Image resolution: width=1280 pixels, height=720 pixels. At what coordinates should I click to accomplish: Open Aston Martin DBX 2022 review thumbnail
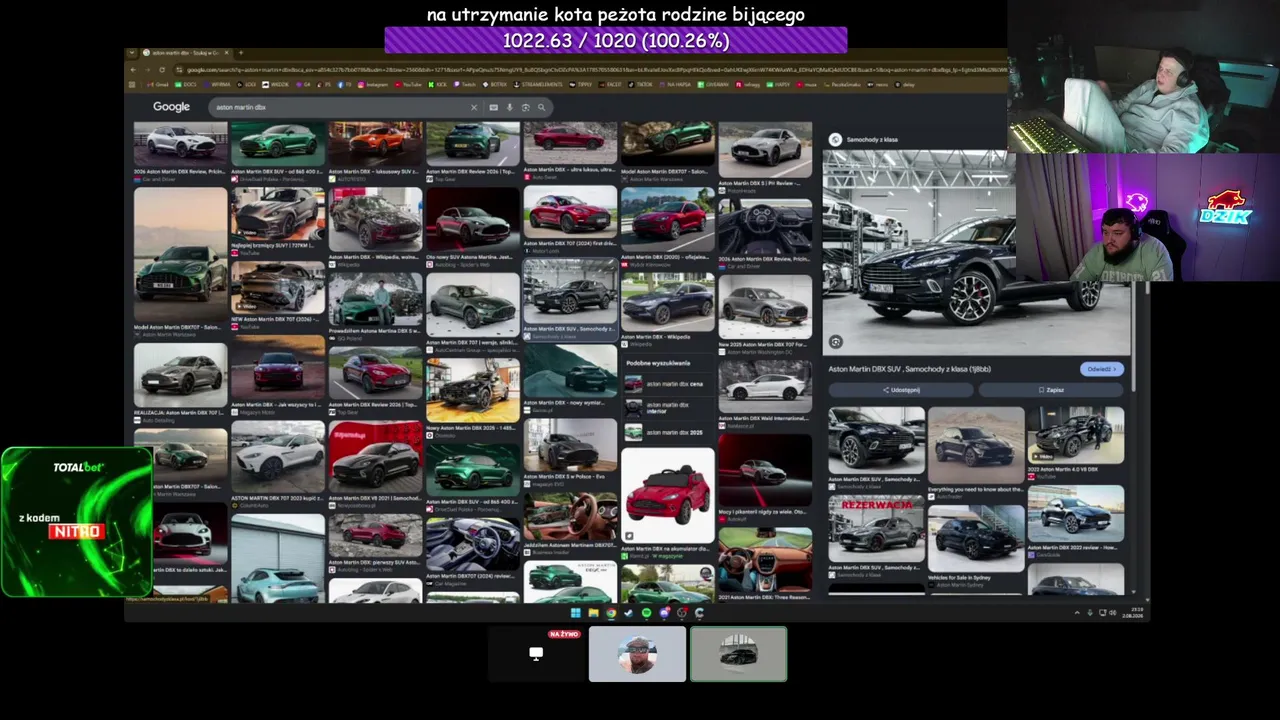click(x=1076, y=513)
